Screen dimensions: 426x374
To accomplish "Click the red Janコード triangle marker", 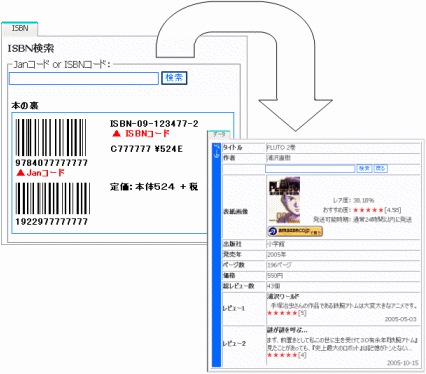I will [x=21, y=173].
